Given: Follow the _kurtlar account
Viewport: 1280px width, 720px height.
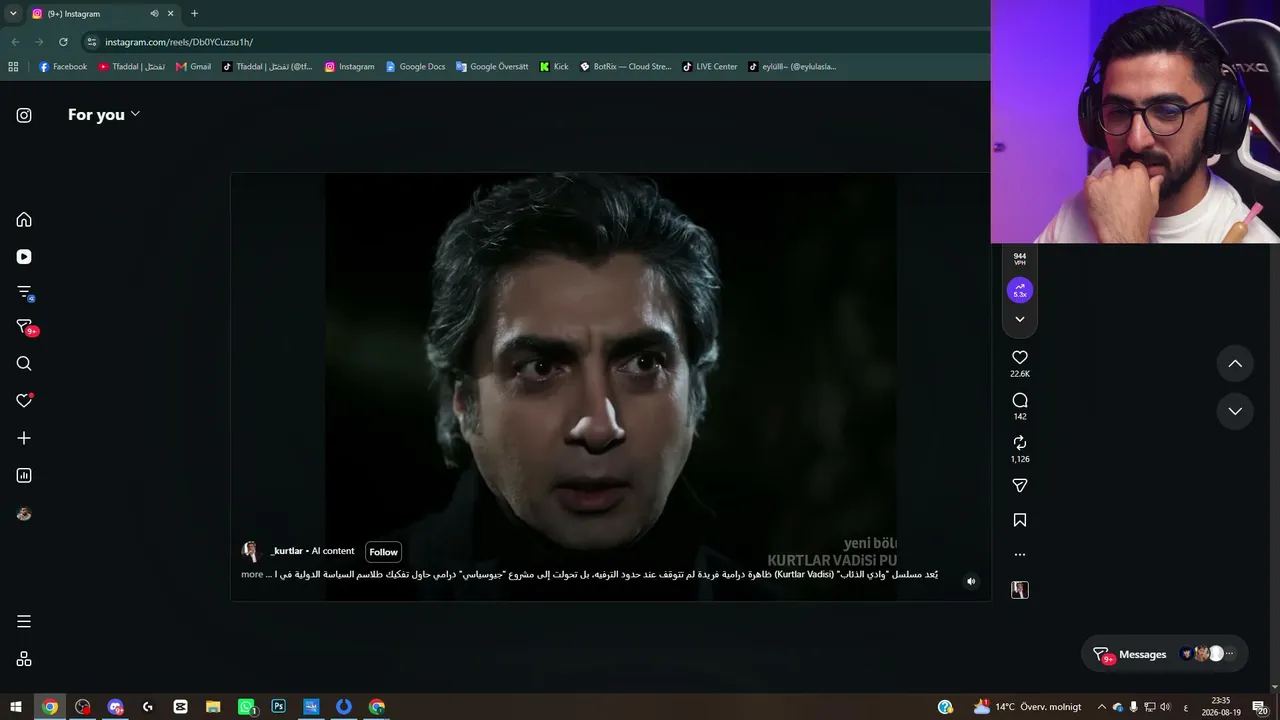Looking at the screenshot, I should click(x=383, y=552).
